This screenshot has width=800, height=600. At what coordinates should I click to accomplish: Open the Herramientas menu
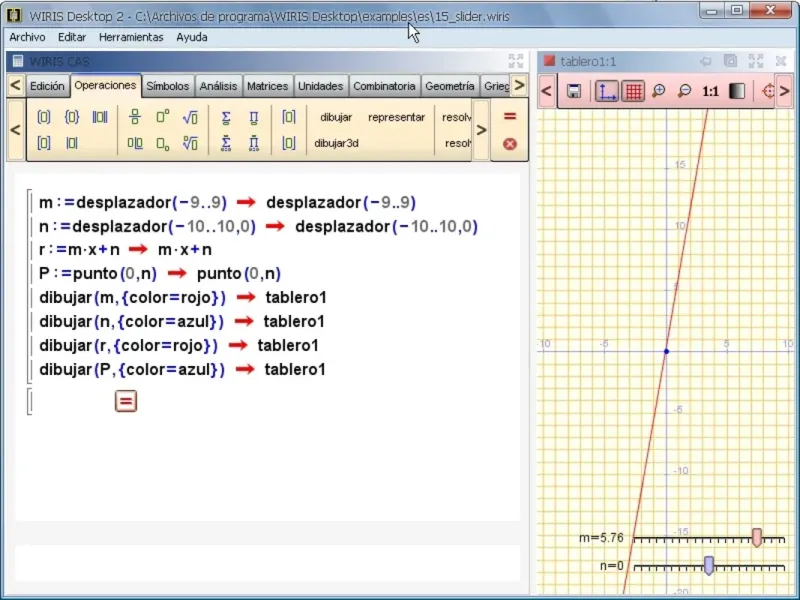pyautogui.click(x=131, y=37)
